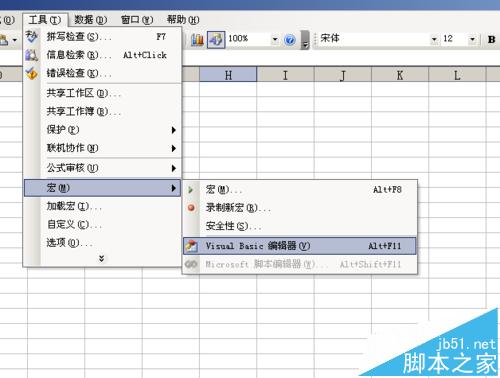Open 加载宏(I) add-ins dialog
Viewport: 500px width, 378px height.
[103, 207]
